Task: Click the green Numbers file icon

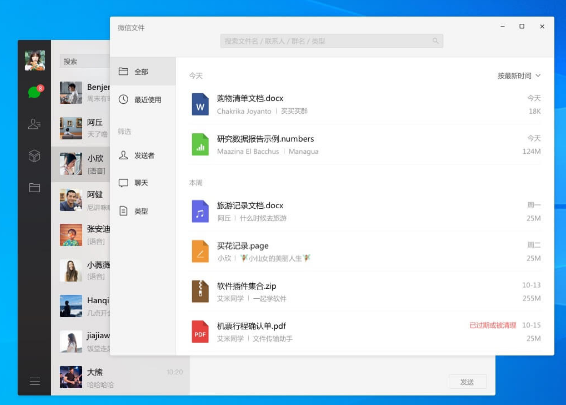Action: pos(200,144)
